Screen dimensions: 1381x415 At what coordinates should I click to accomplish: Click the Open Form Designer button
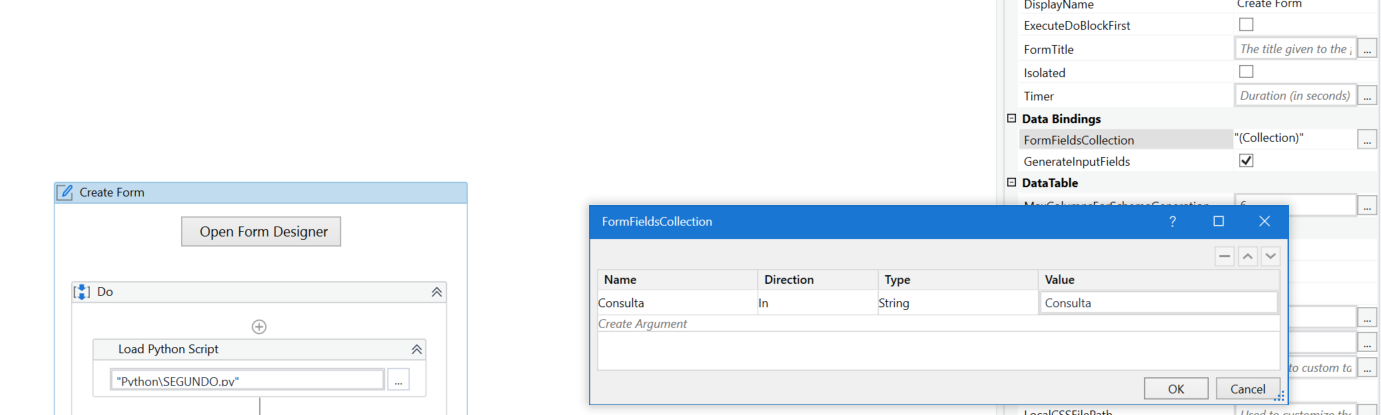(264, 232)
